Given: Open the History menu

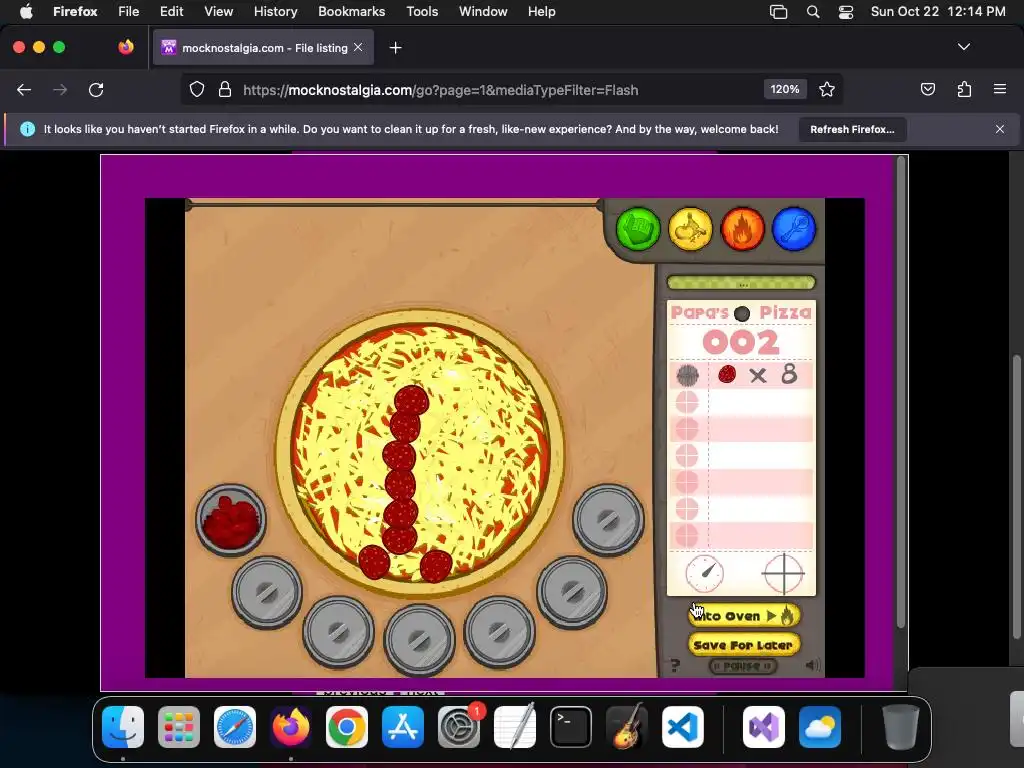Looking at the screenshot, I should pyautogui.click(x=276, y=12).
